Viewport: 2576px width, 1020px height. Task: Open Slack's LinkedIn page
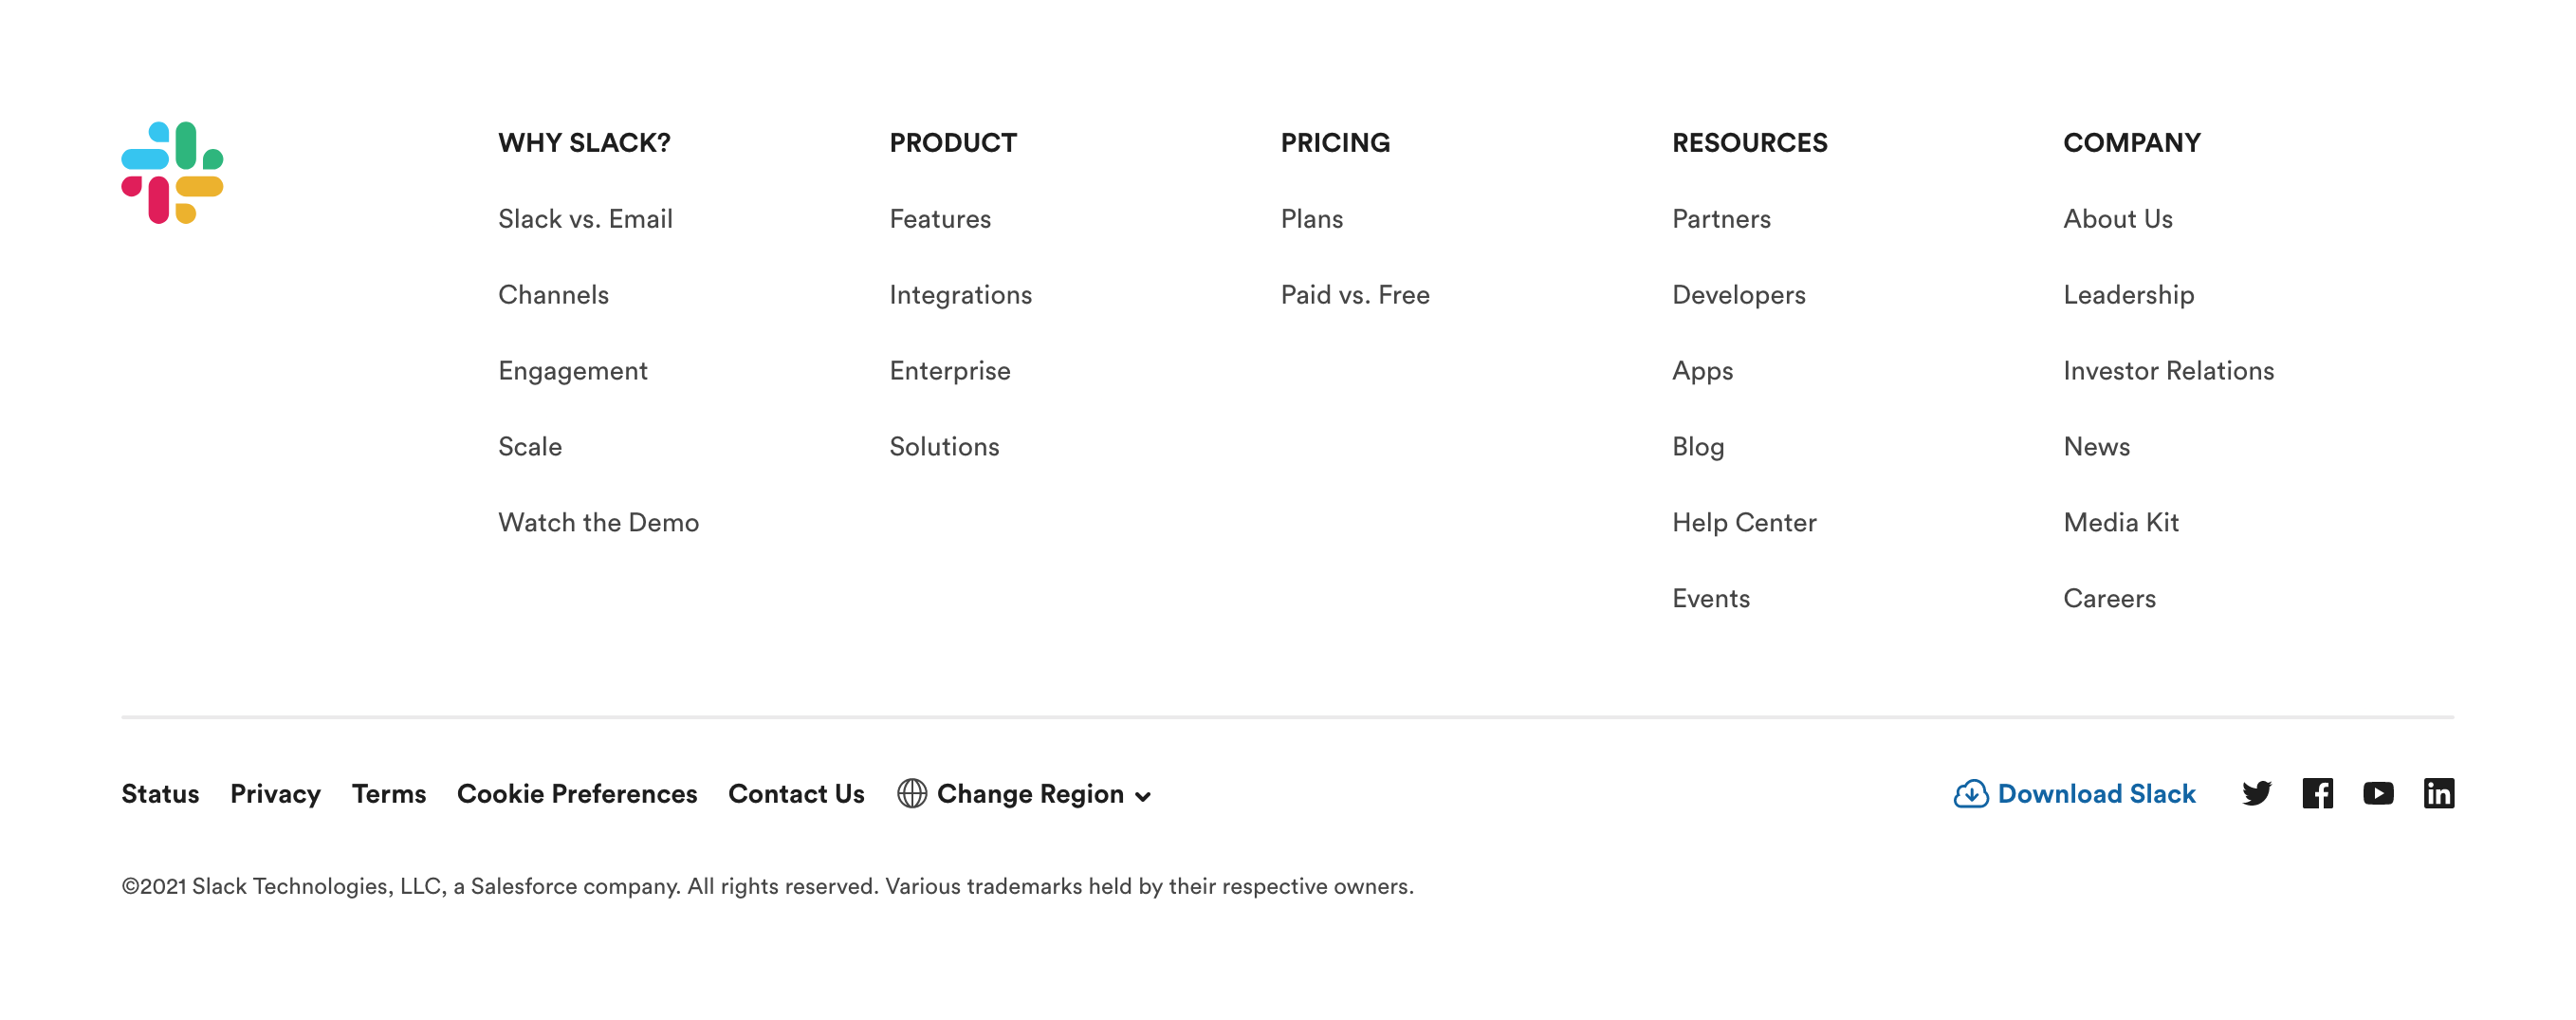pos(2440,793)
